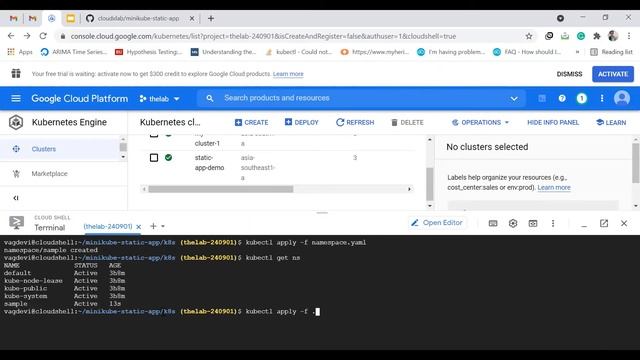Open the Reading list button
The image size is (640, 360).
611,52
